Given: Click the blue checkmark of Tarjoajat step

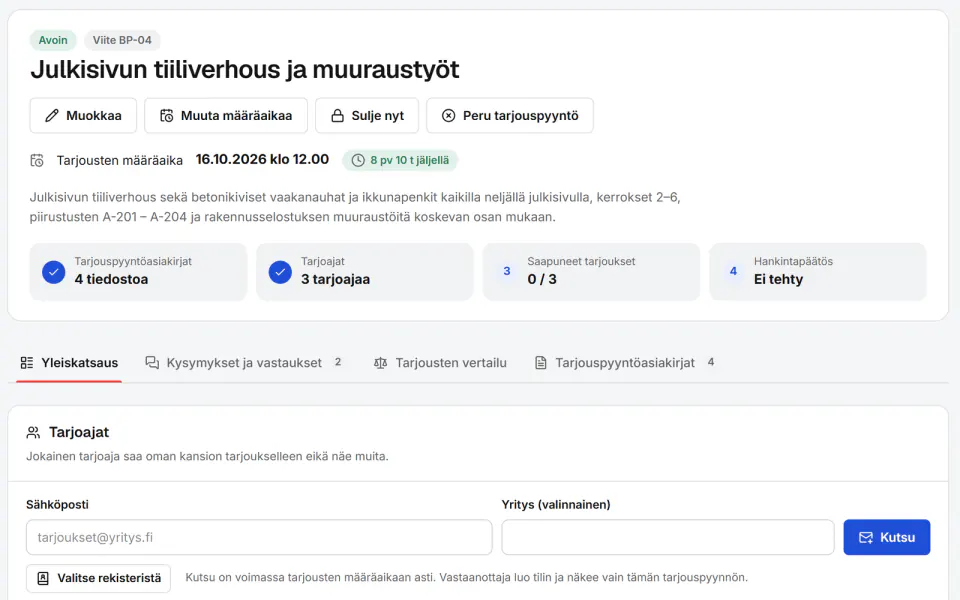Looking at the screenshot, I should pyautogui.click(x=280, y=272).
